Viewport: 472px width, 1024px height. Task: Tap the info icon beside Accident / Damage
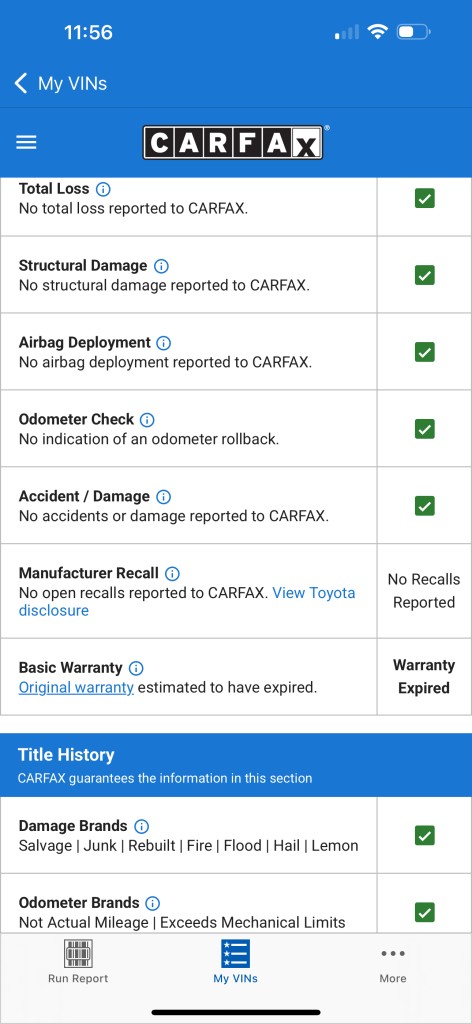click(163, 497)
